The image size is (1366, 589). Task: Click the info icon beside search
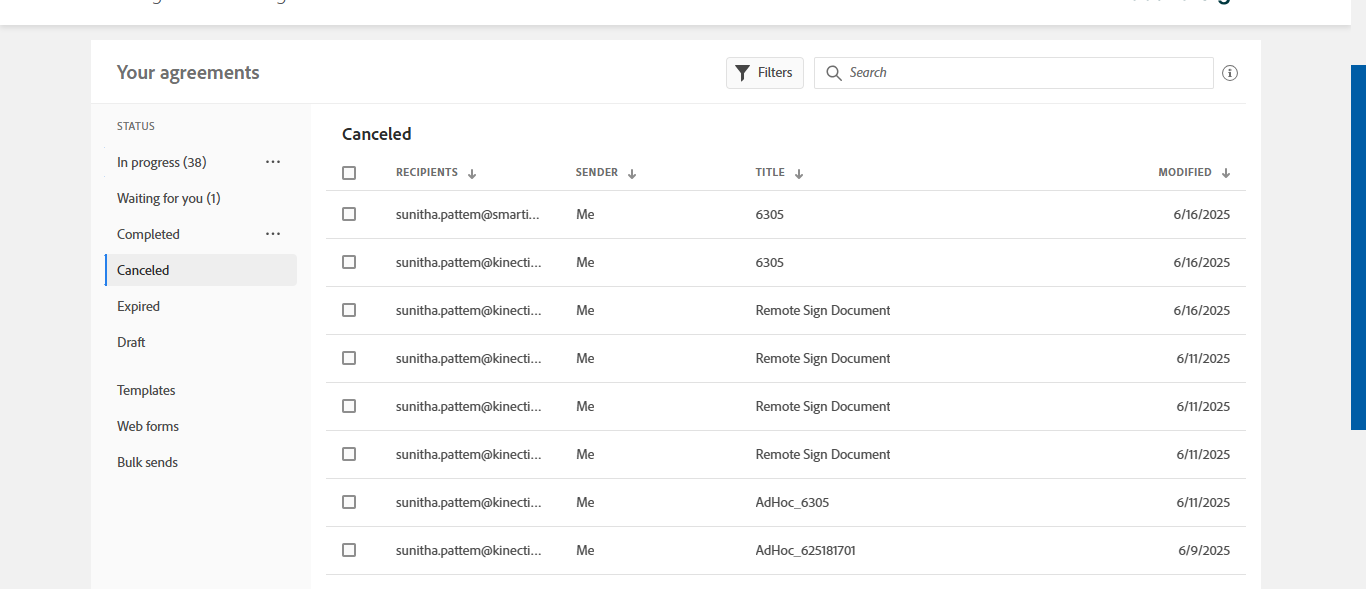point(1230,73)
